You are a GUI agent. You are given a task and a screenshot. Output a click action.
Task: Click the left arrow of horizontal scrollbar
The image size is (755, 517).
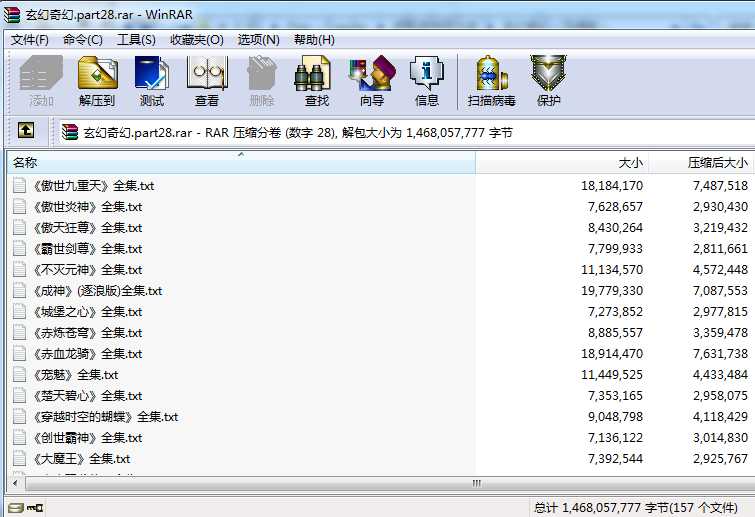point(16,483)
